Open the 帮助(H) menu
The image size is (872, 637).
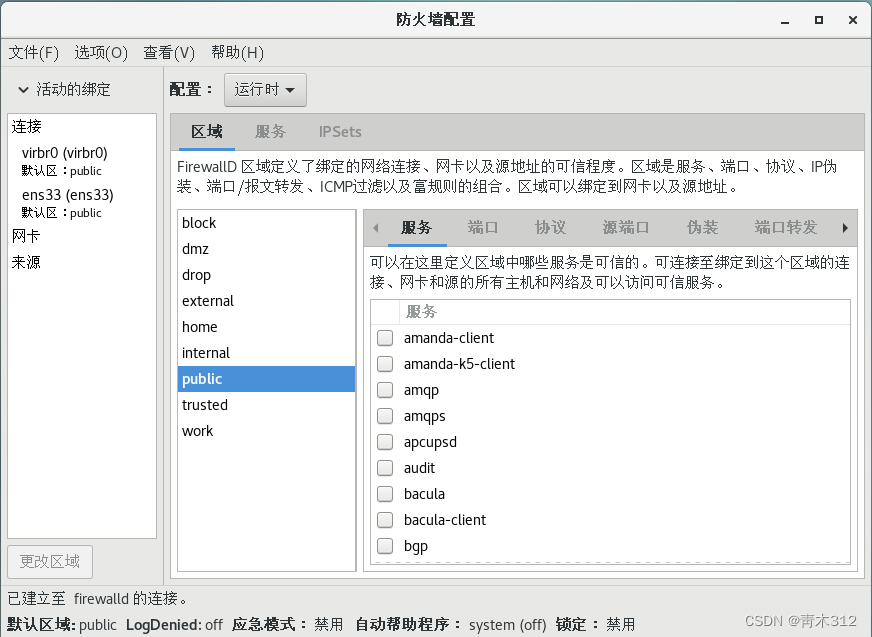(237, 53)
